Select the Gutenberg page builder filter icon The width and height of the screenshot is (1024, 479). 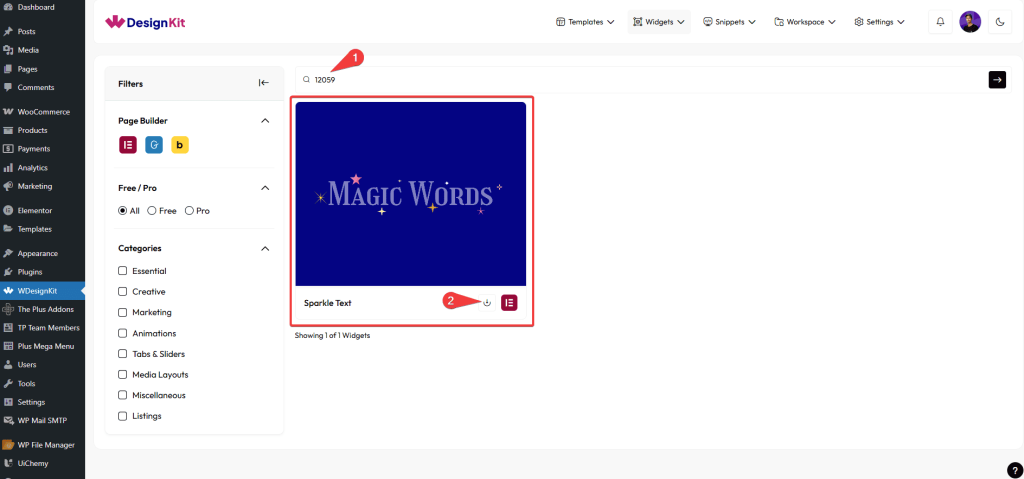click(x=154, y=145)
